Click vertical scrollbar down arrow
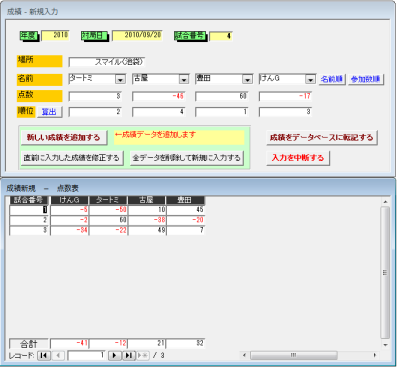The height and width of the screenshot is (367, 398). [x=385, y=345]
